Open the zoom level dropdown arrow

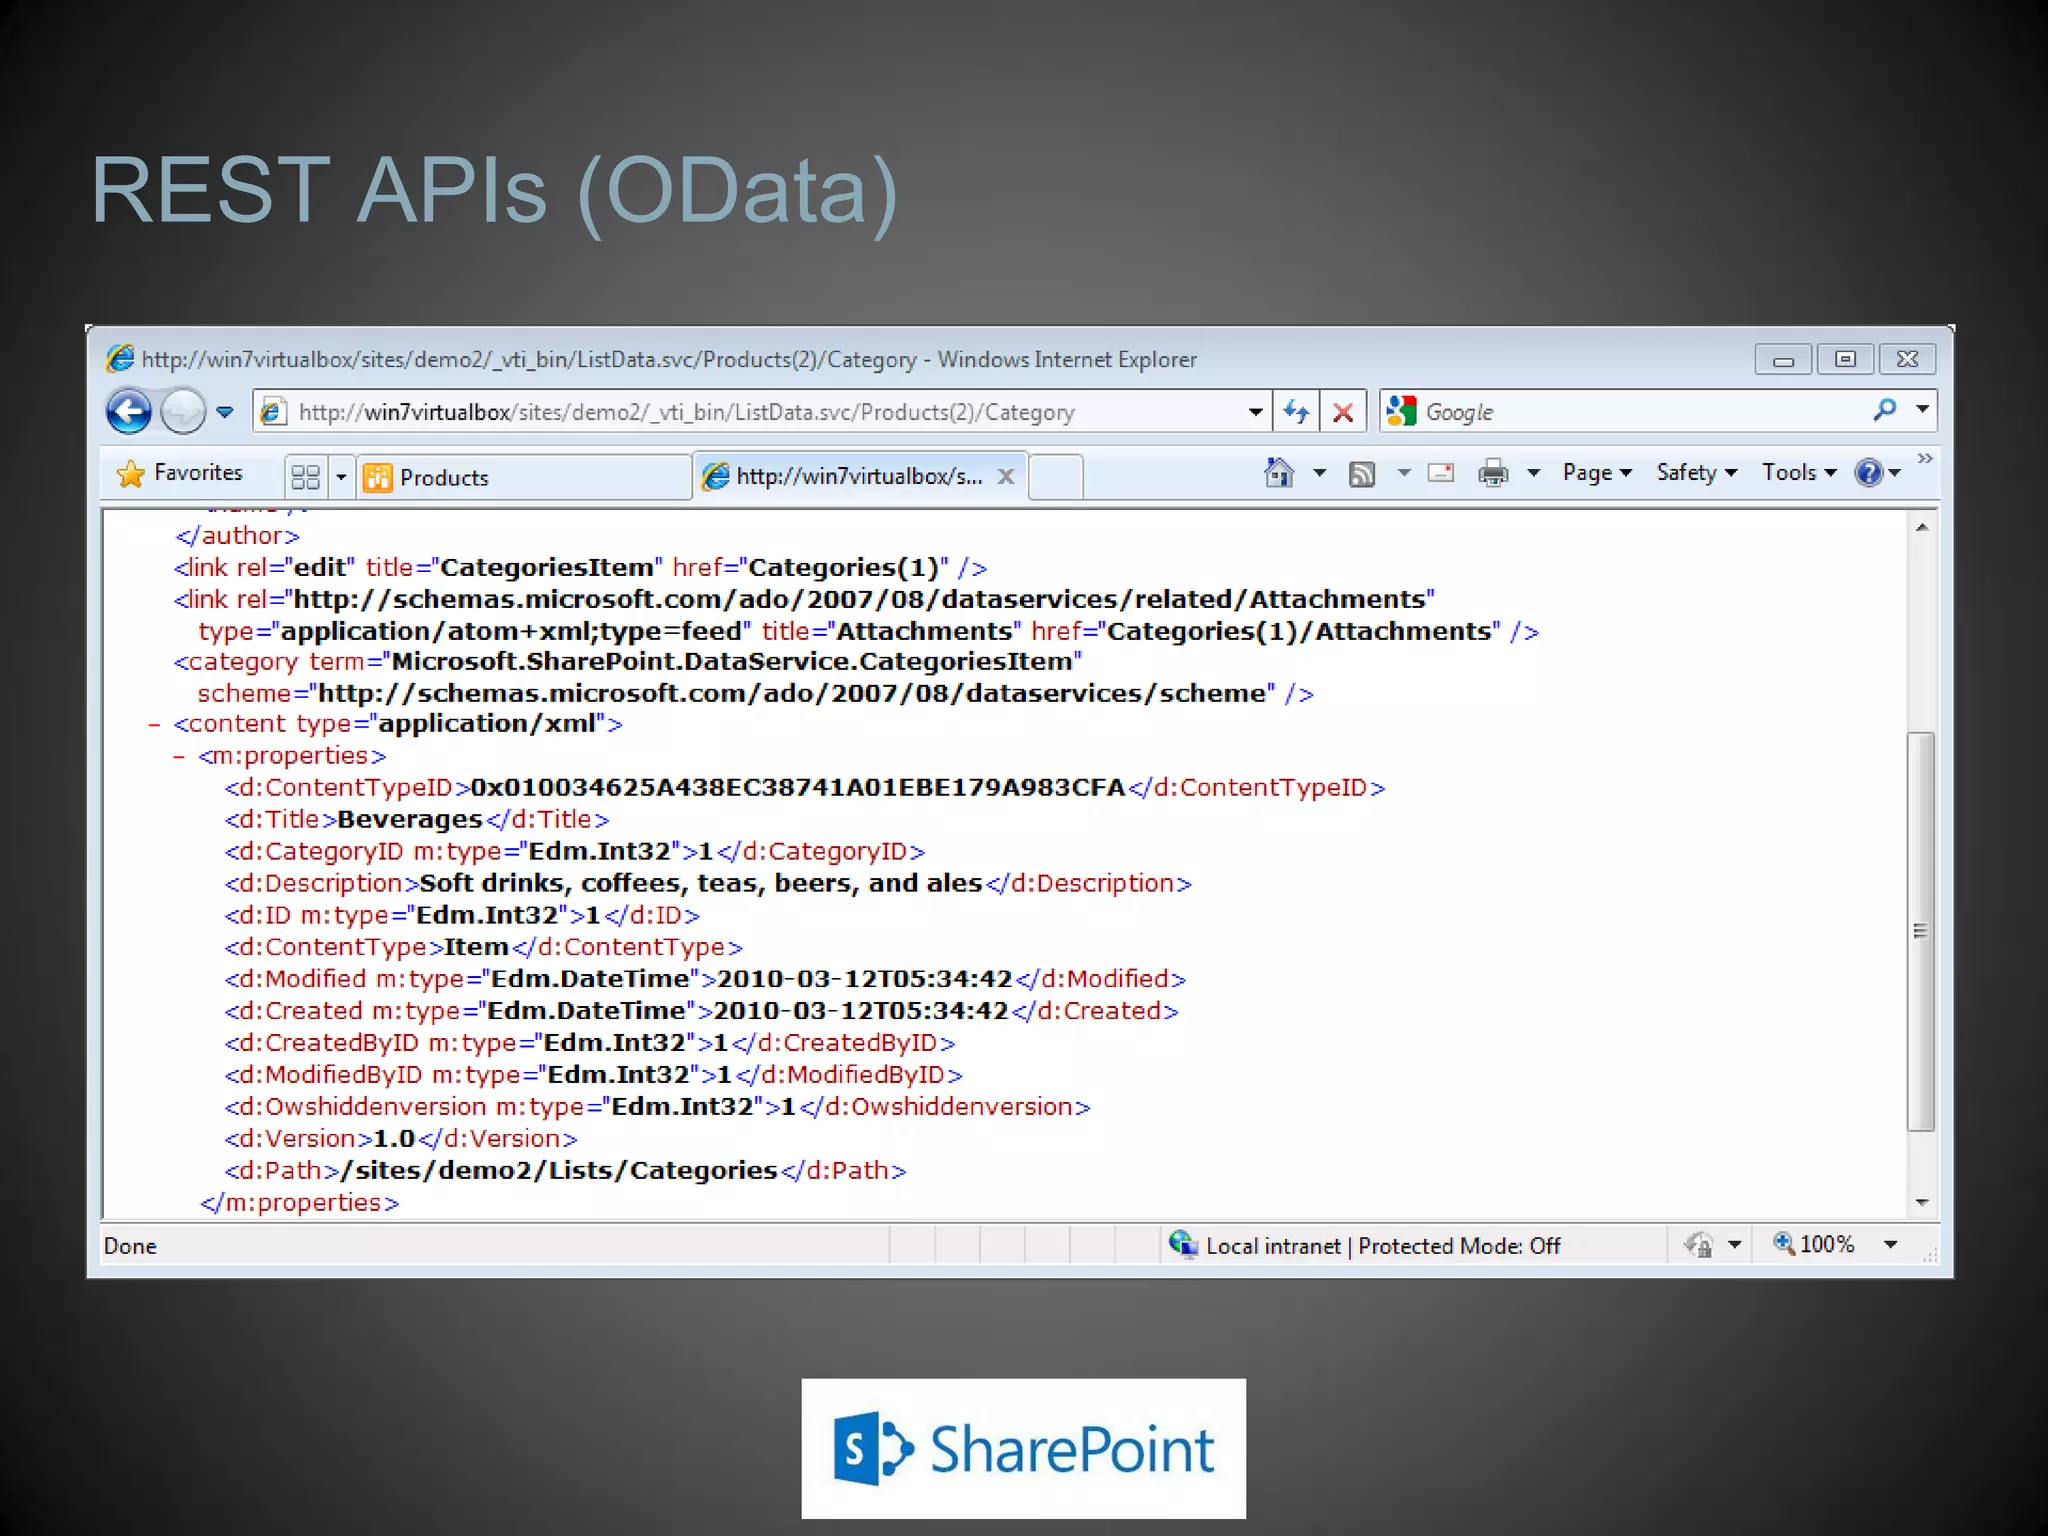(x=1890, y=1245)
